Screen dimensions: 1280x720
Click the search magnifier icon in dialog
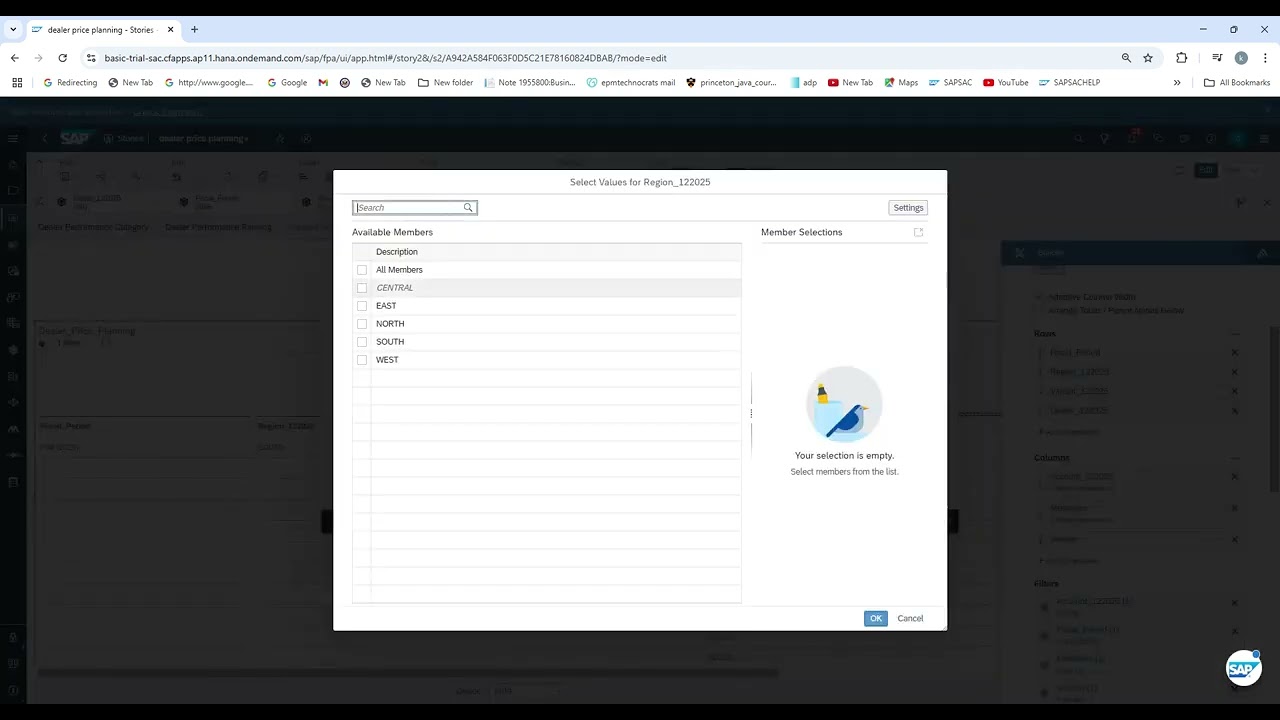tap(467, 208)
